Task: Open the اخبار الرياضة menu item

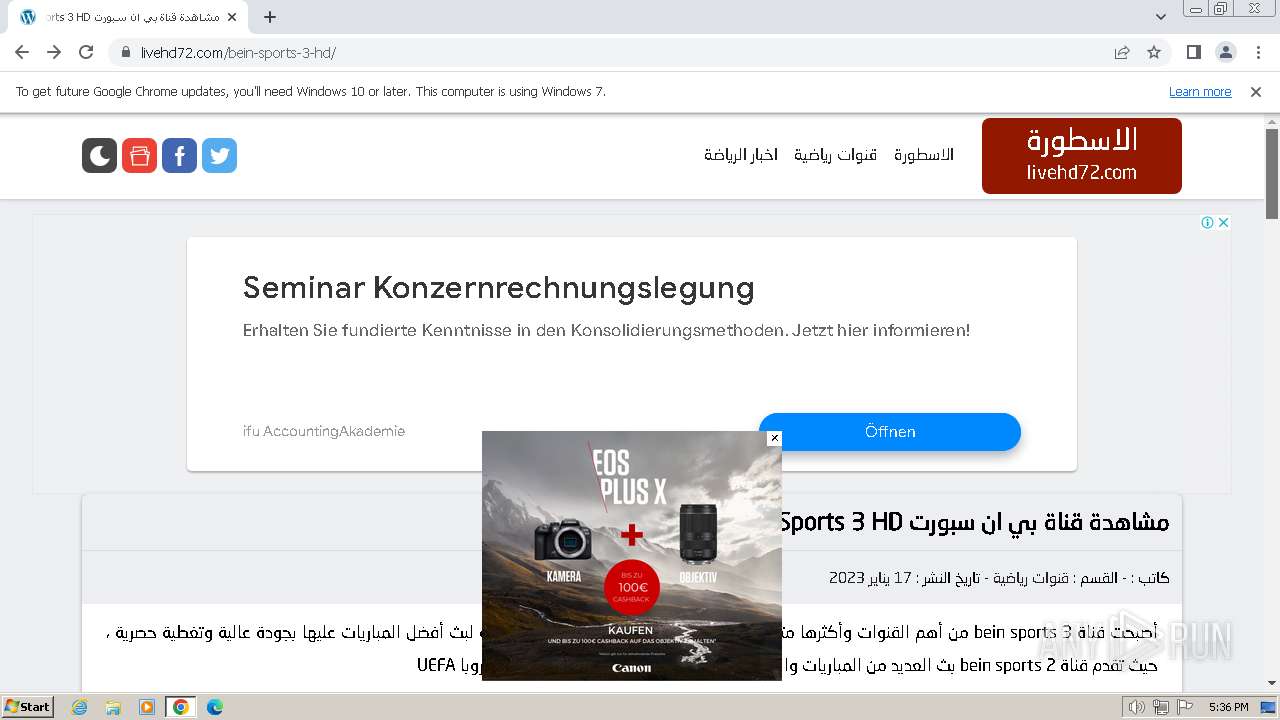Action: click(741, 155)
